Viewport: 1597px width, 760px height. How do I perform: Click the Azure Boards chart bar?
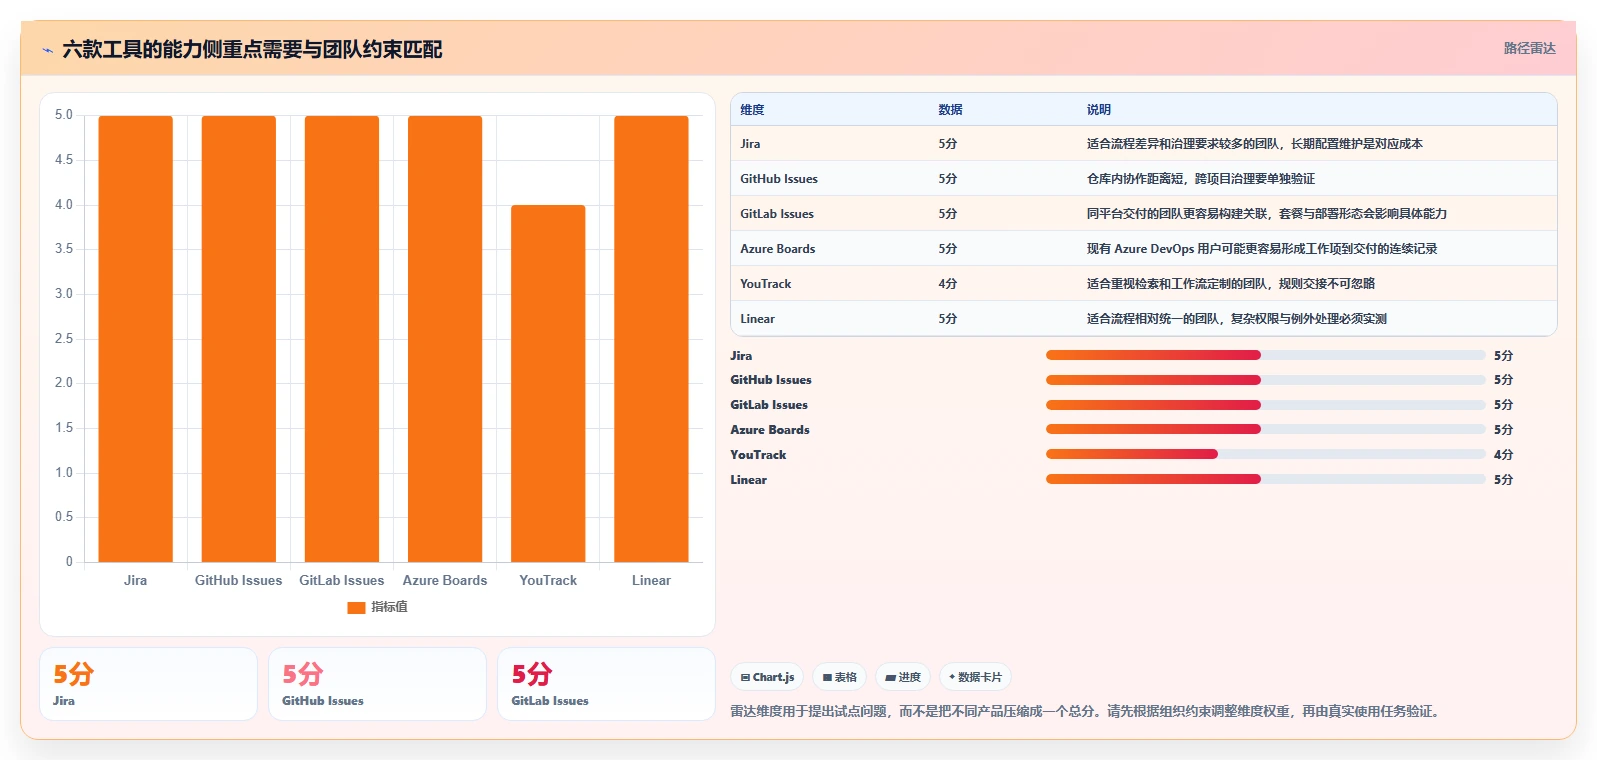click(444, 339)
